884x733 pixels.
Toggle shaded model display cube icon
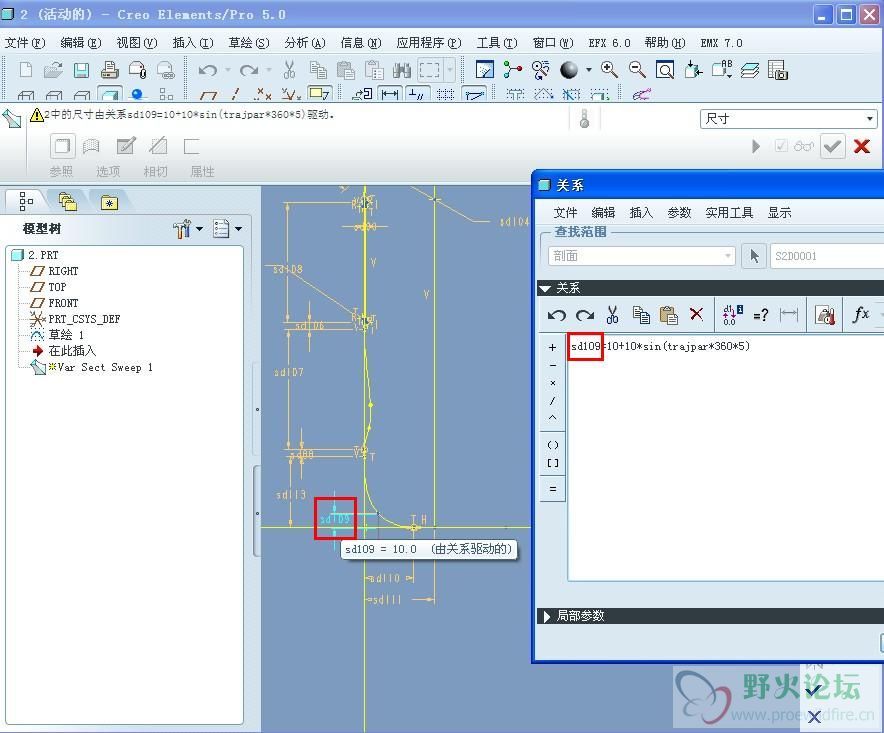point(110,95)
